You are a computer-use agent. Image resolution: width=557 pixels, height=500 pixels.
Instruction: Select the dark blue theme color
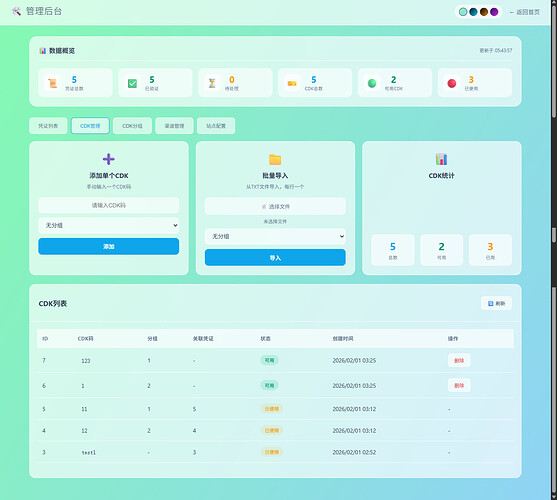coord(473,12)
